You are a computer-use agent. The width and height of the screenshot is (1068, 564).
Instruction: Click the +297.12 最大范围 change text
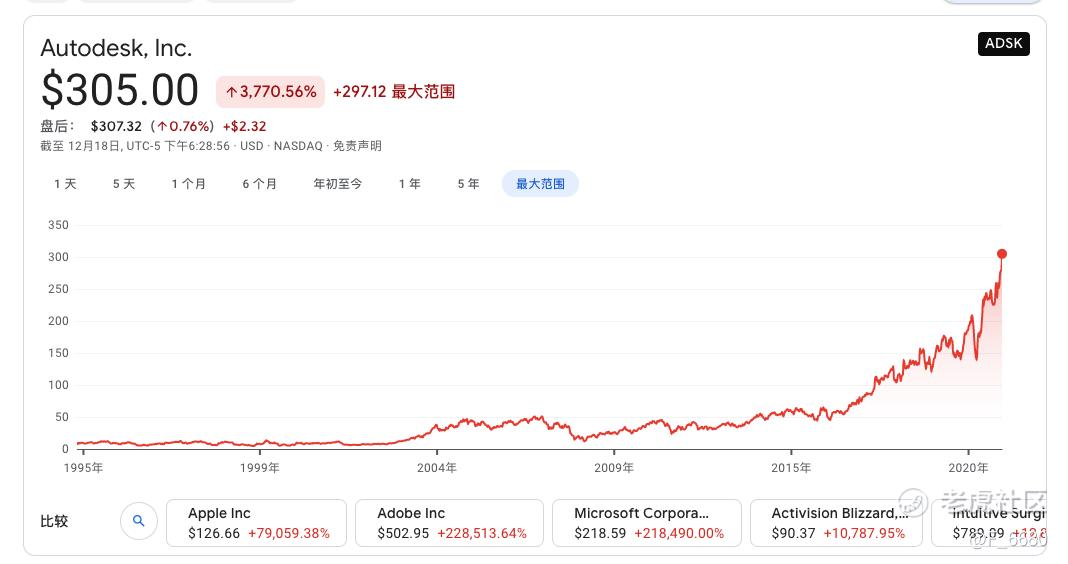coord(394,91)
